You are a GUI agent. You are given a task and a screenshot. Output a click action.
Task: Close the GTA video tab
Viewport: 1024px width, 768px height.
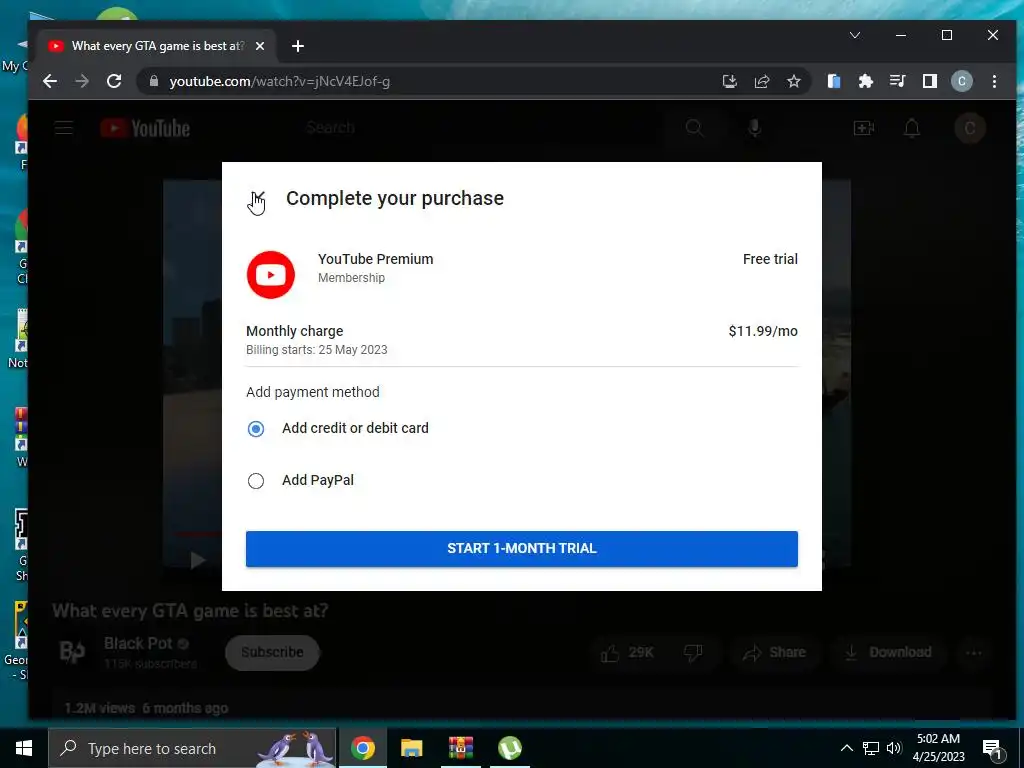click(260, 46)
